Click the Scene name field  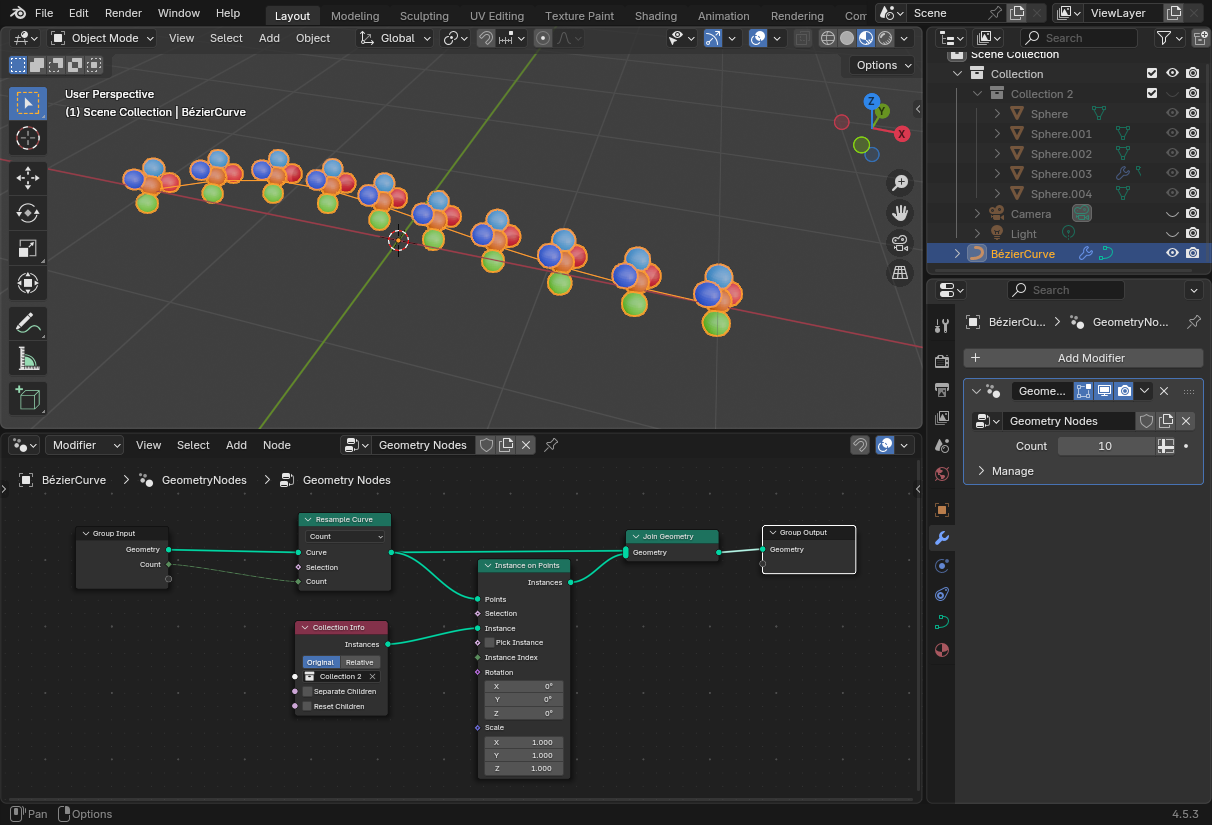coord(945,13)
